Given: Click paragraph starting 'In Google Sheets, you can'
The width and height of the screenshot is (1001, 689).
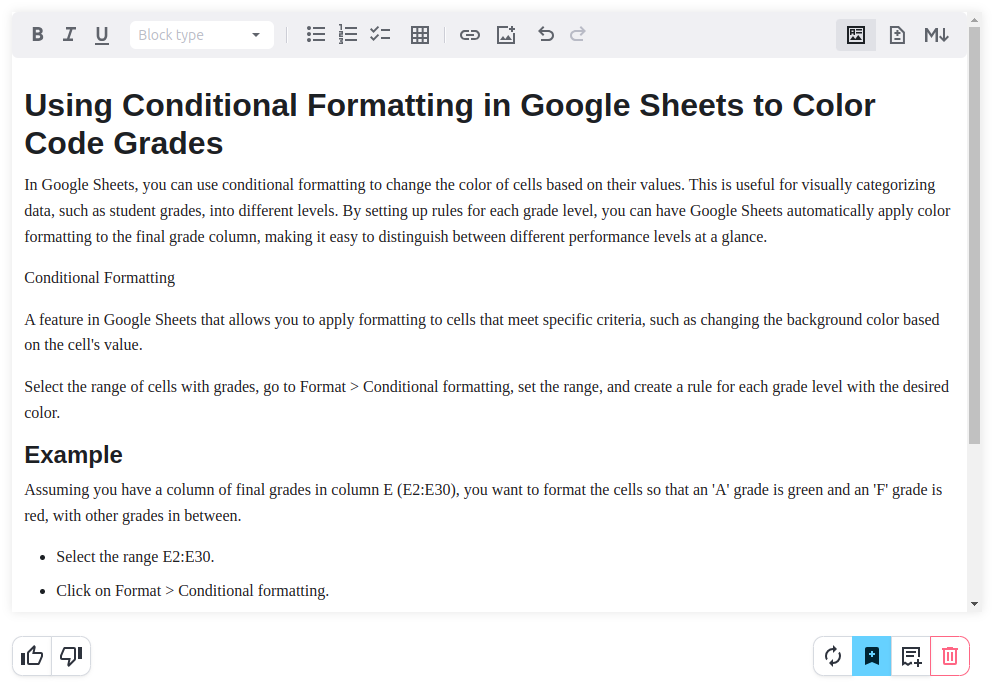Looking at the screenshot, I should [488, 211].
